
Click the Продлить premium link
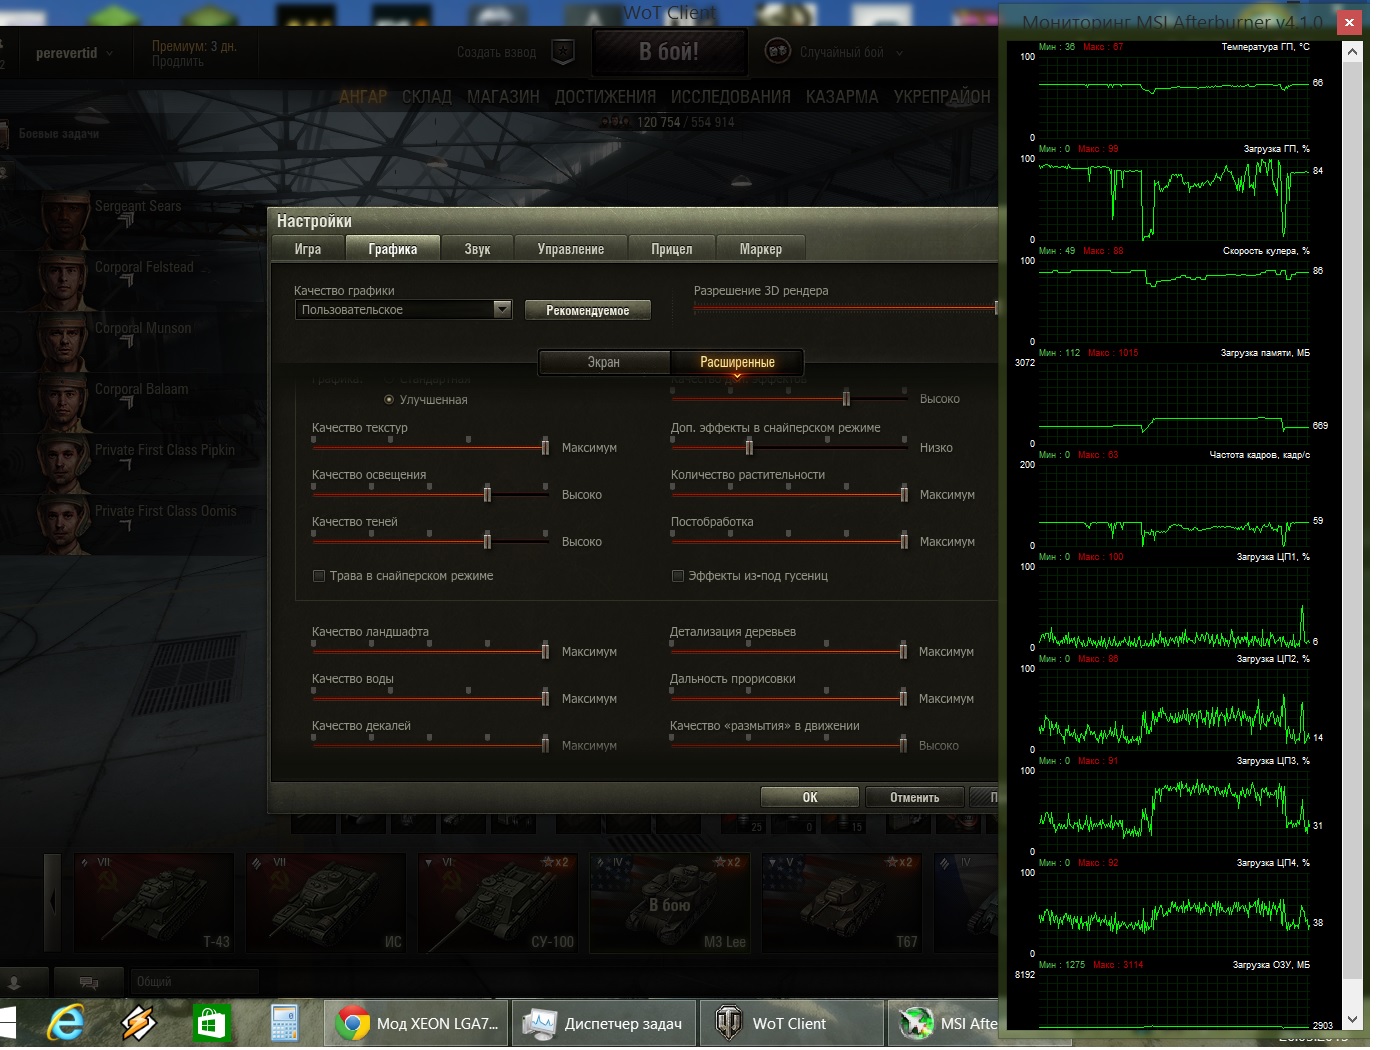coord(178,62)
